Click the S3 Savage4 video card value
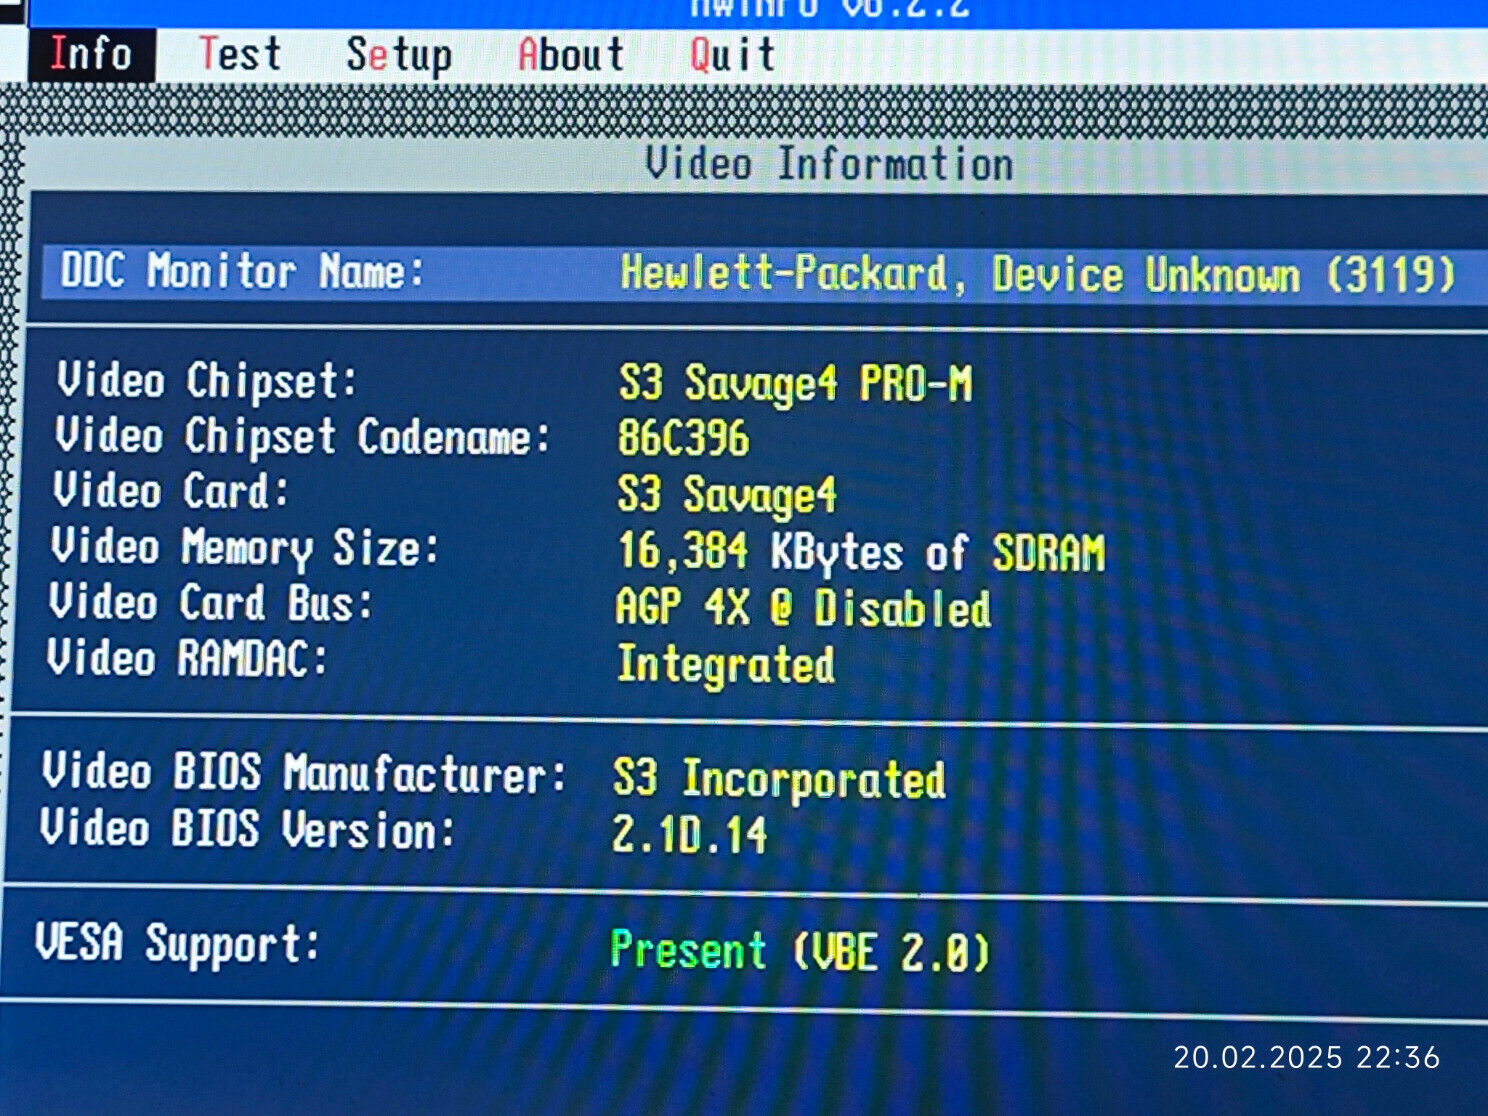Viewport: 1488px width, 1116px height. pos(727,495)
